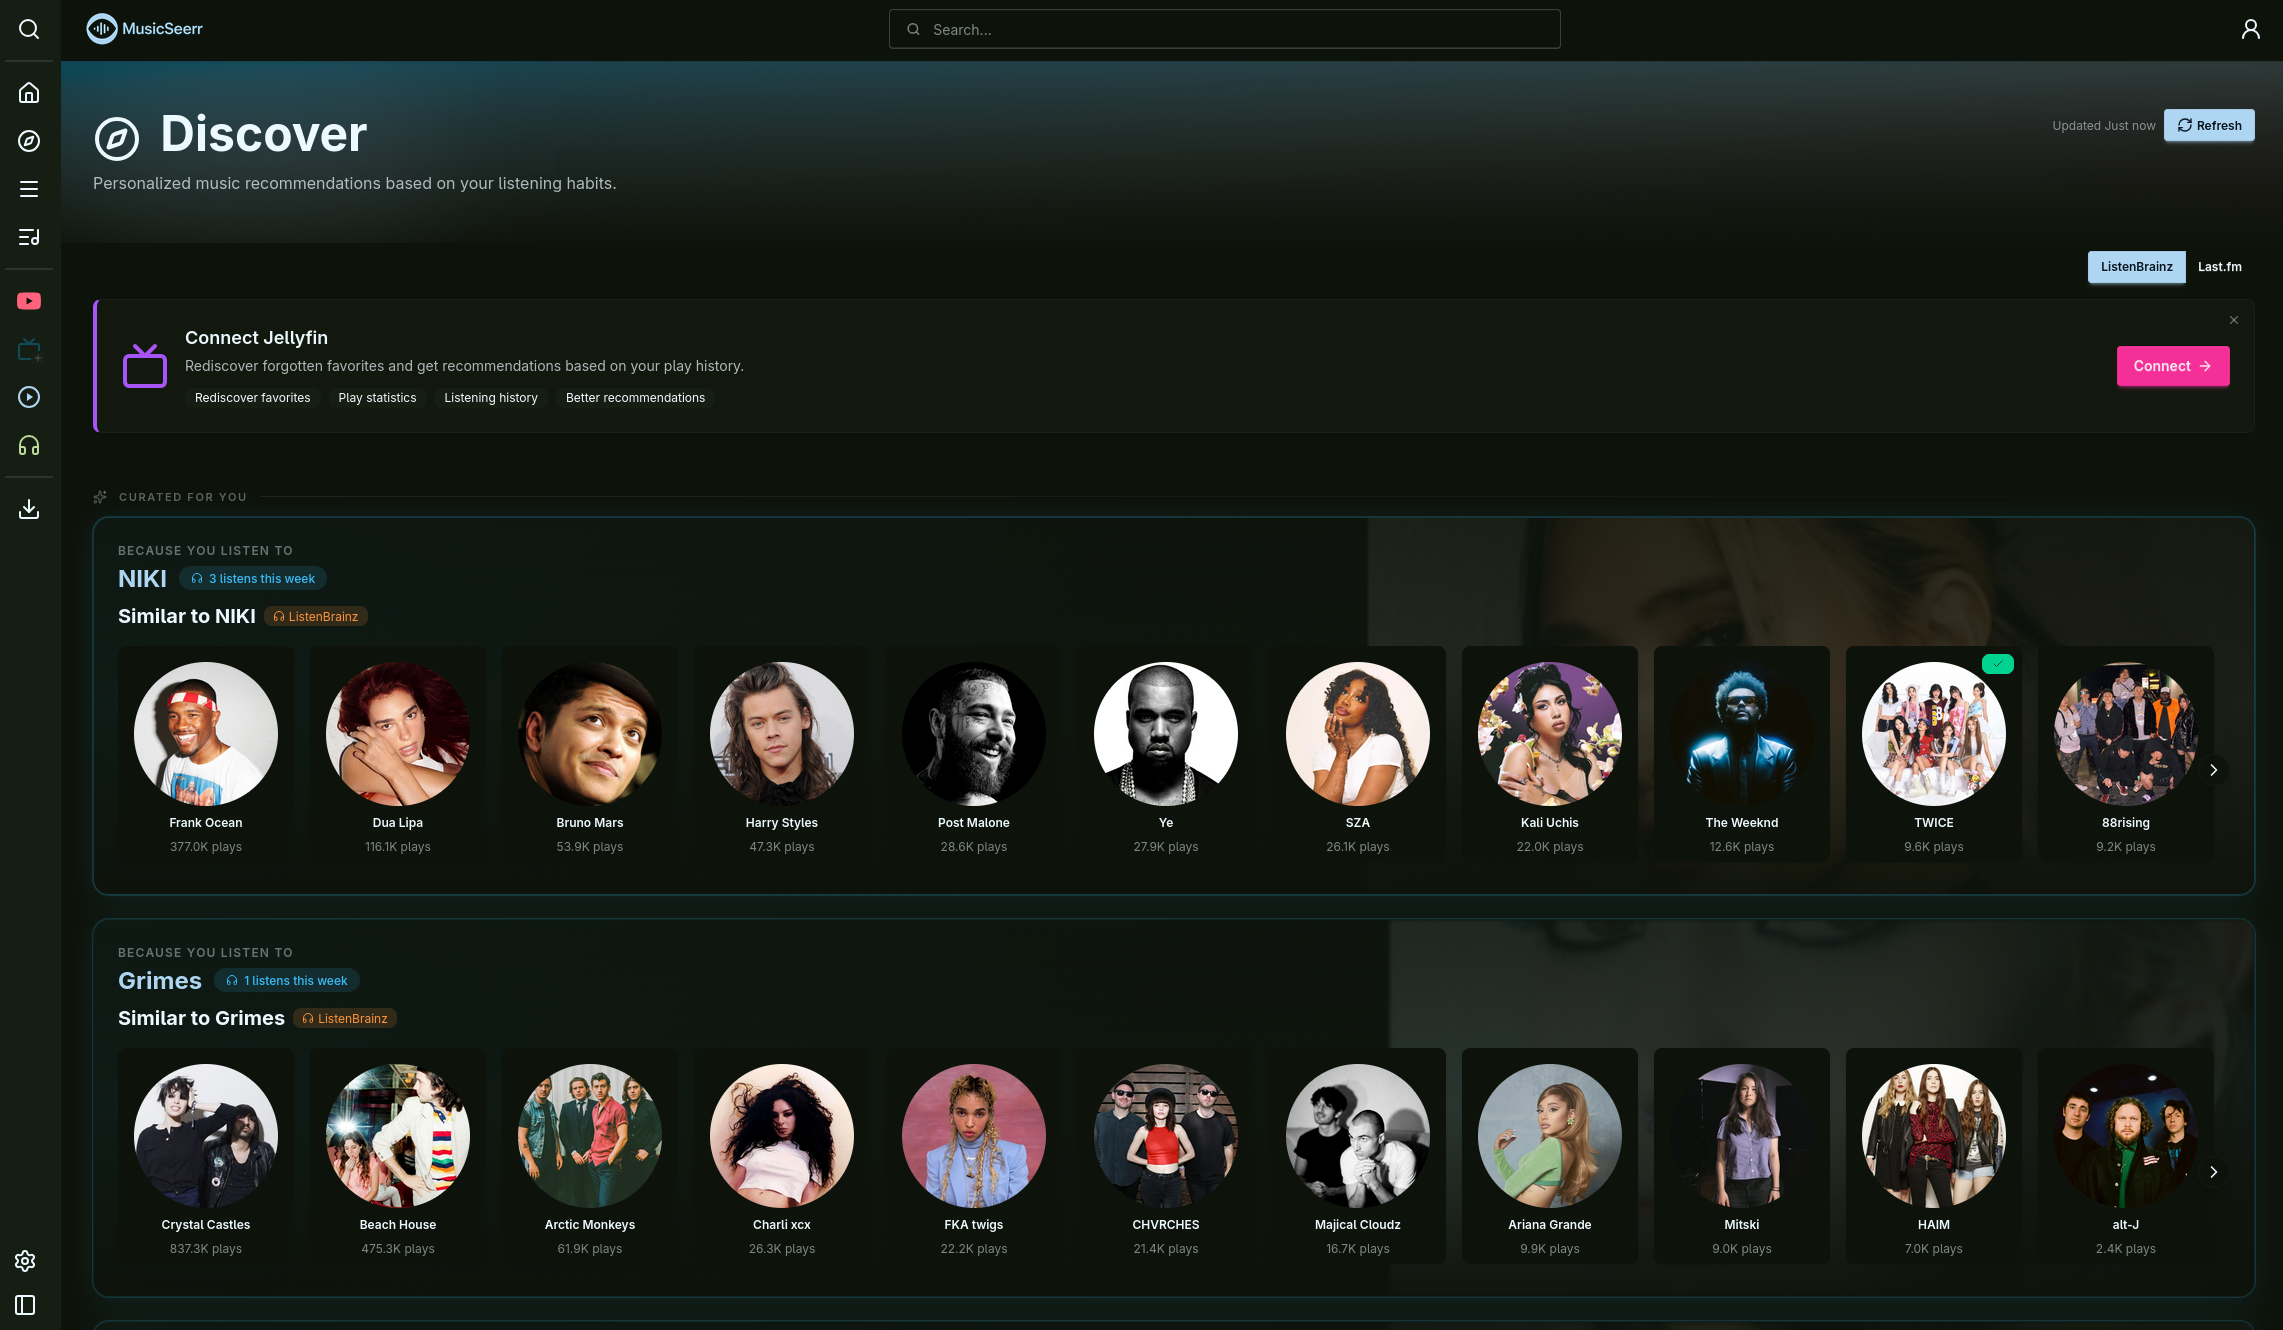The width and height of the screenshot is (2283, 1330).
Task: Click the green check badge on TWICE
Action: click(x=1997, y=664)
